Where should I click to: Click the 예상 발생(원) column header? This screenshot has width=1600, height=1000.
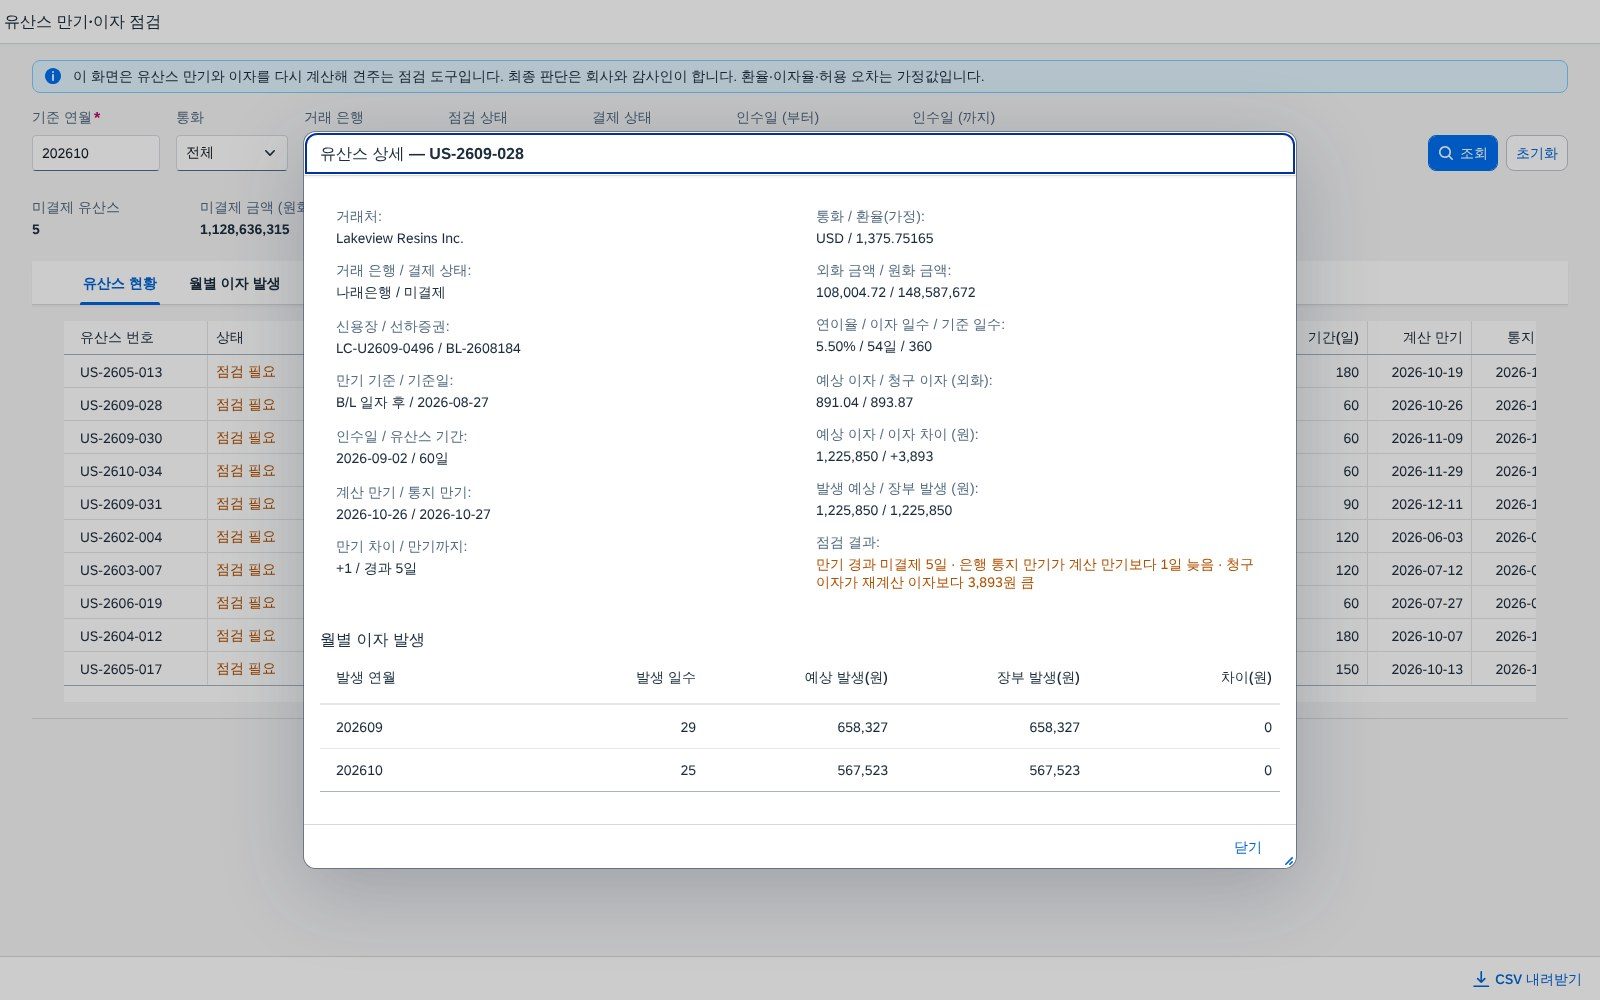pos(846,677)
